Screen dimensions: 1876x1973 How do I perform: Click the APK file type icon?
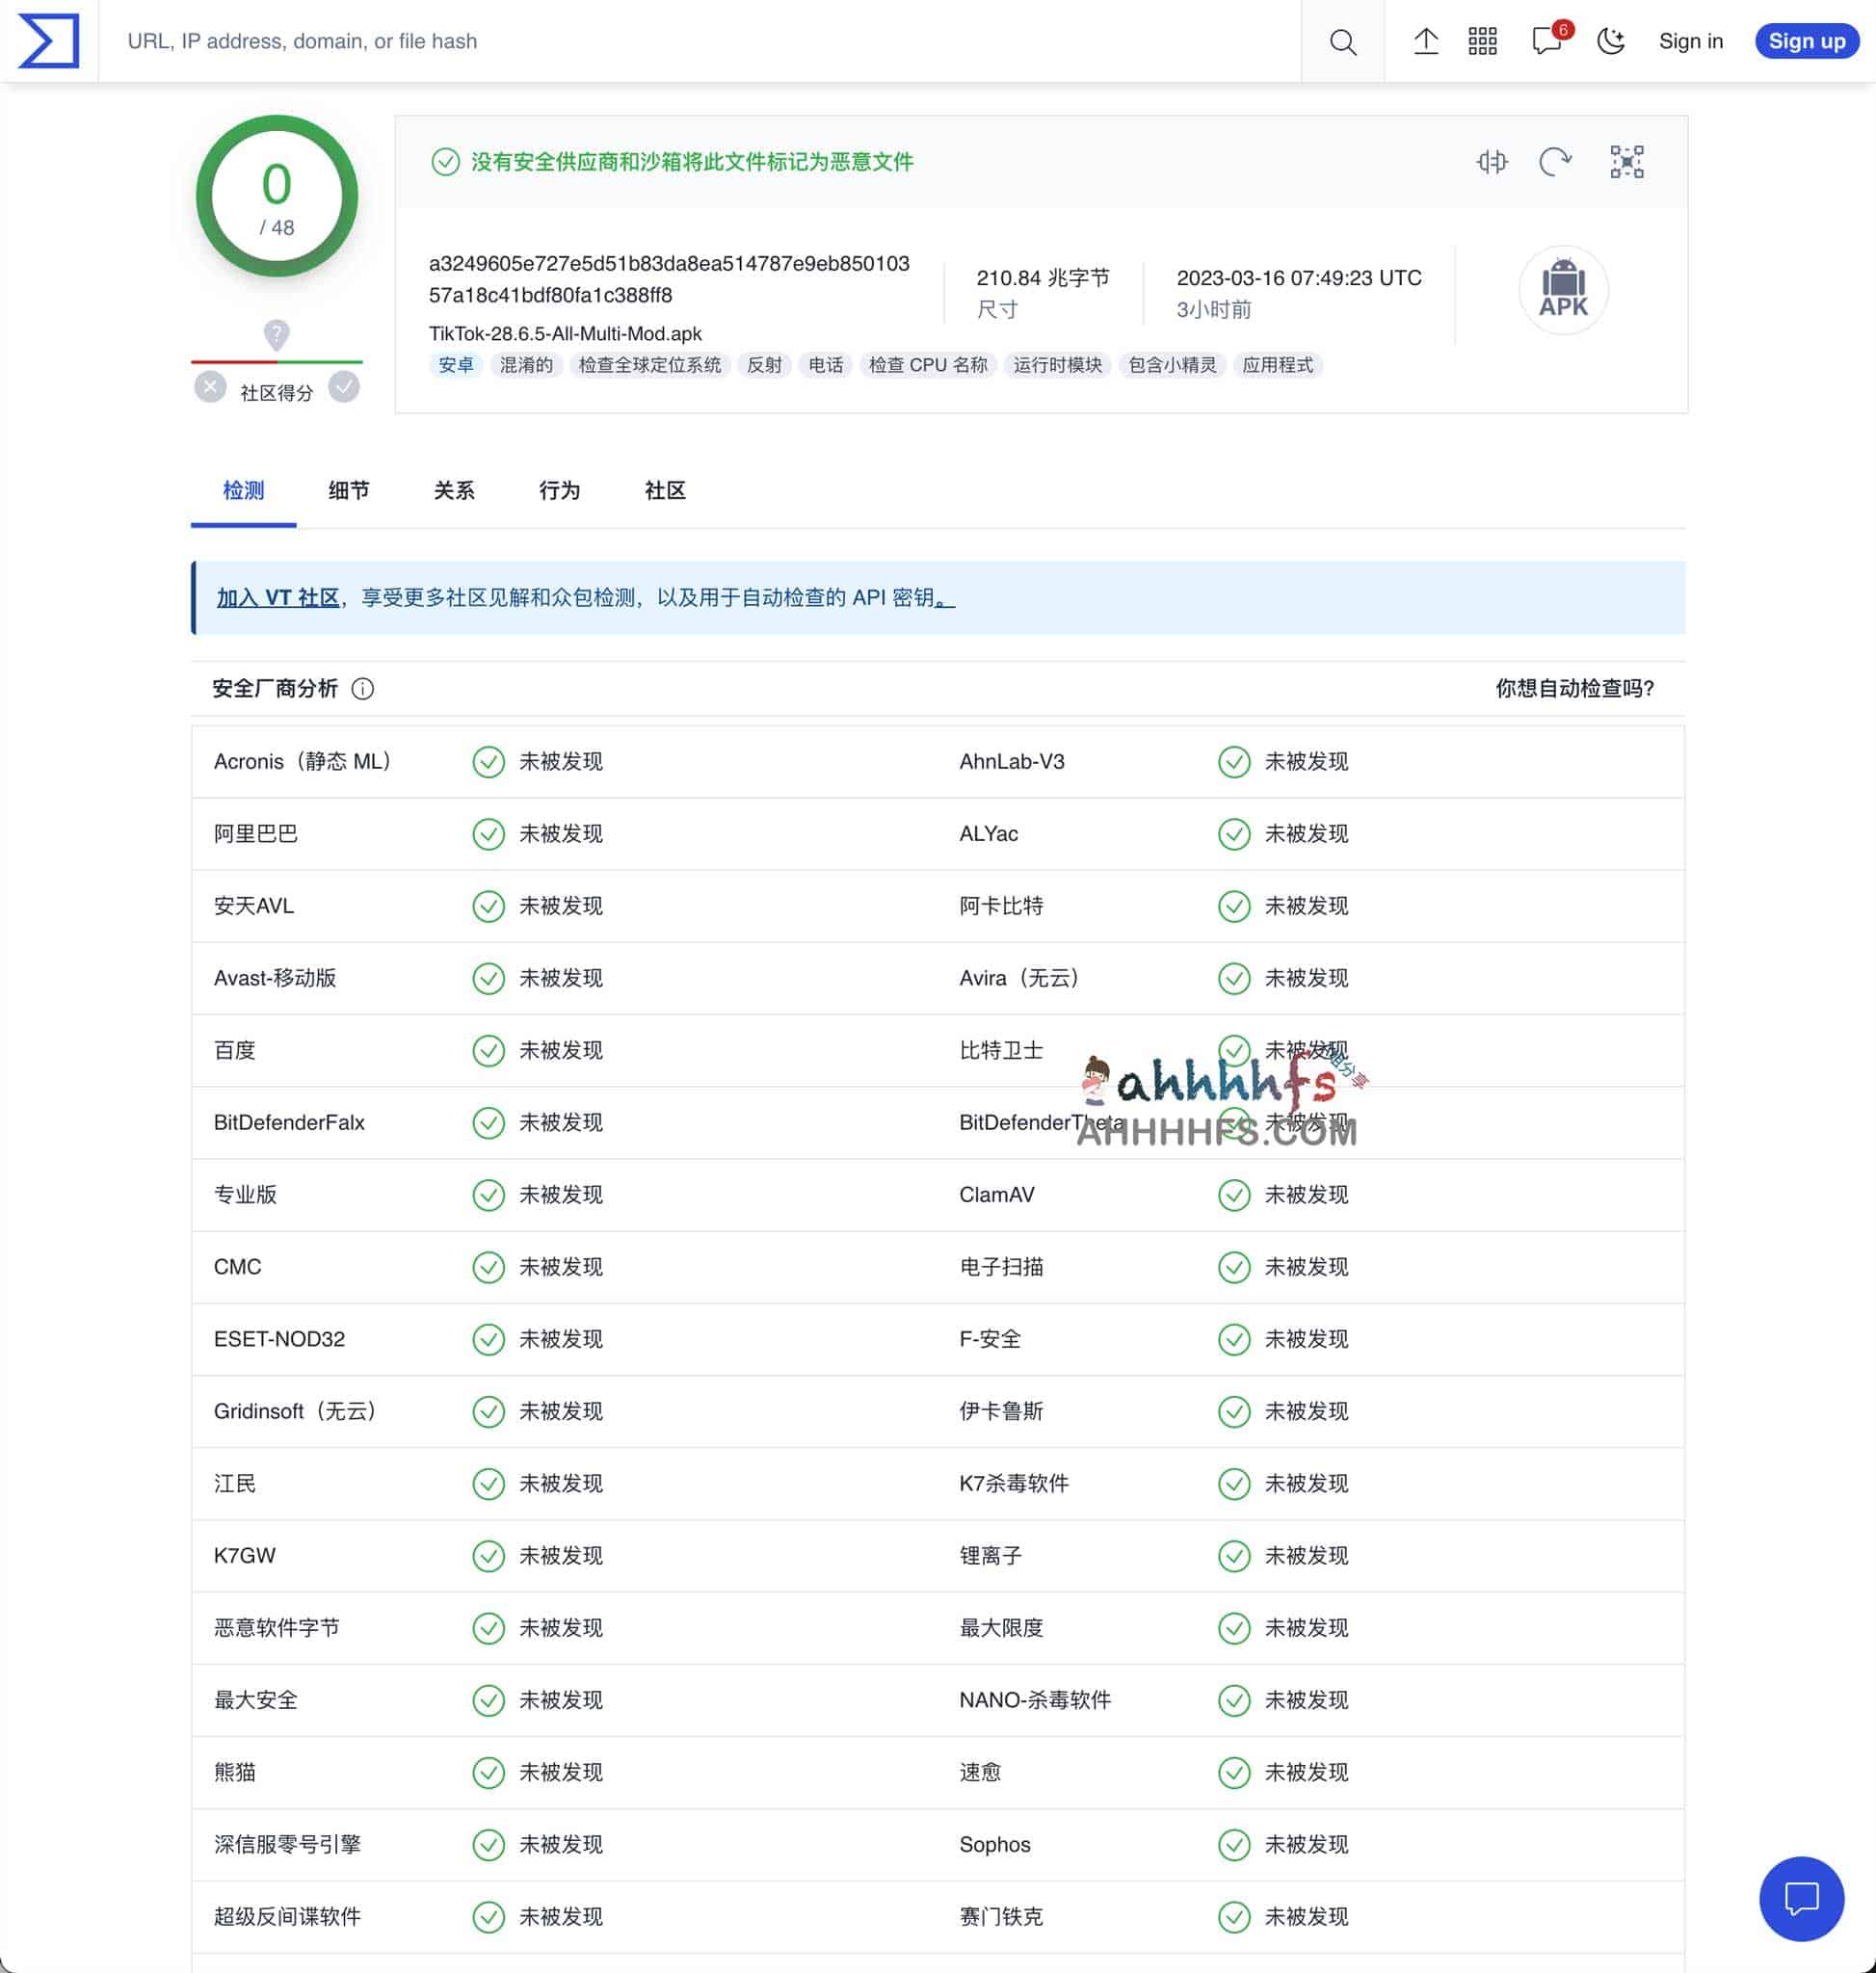click(1563, 290)
